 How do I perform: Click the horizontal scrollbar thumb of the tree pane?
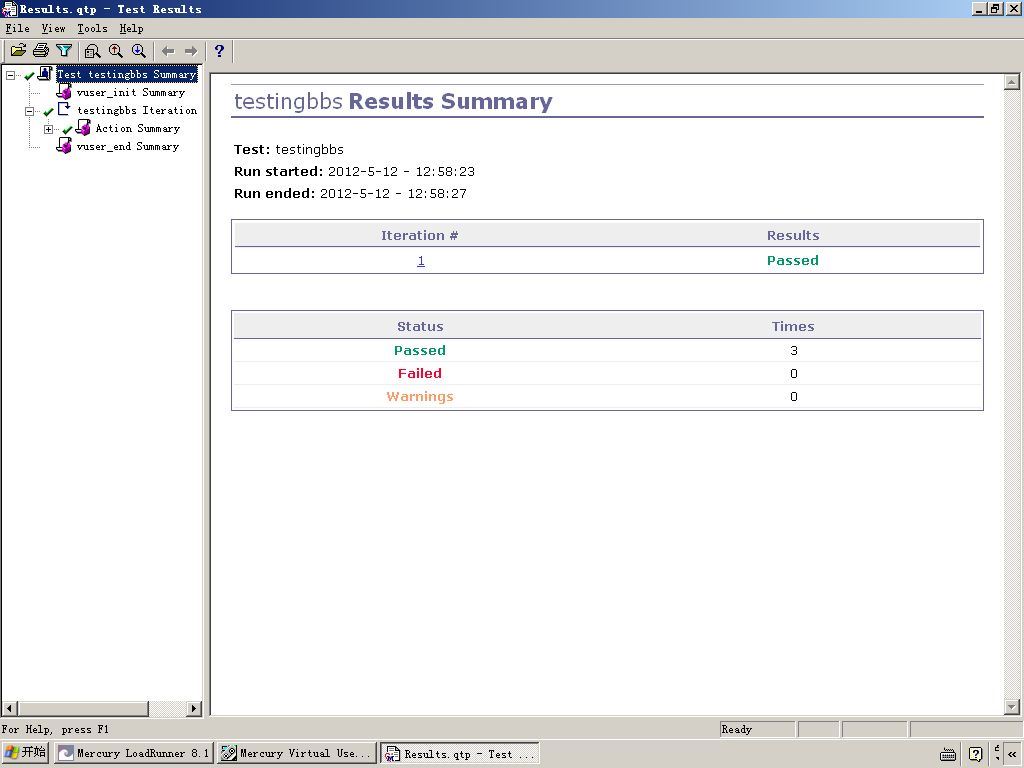tap(83, 708)
